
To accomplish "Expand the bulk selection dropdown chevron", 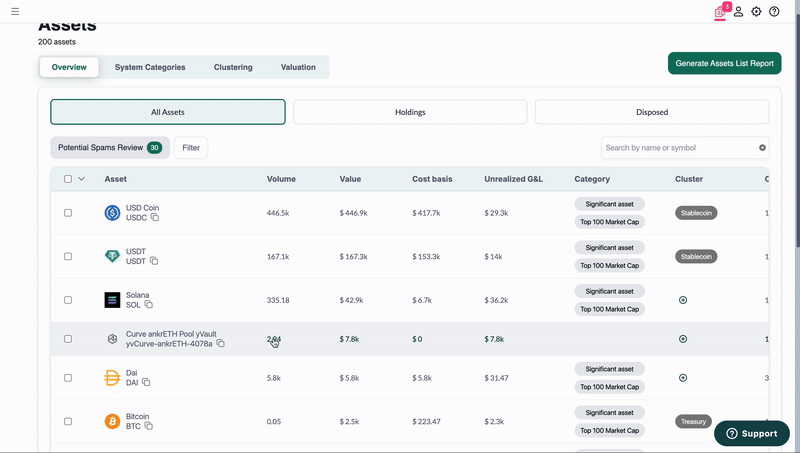I will (x=81, y=179).
